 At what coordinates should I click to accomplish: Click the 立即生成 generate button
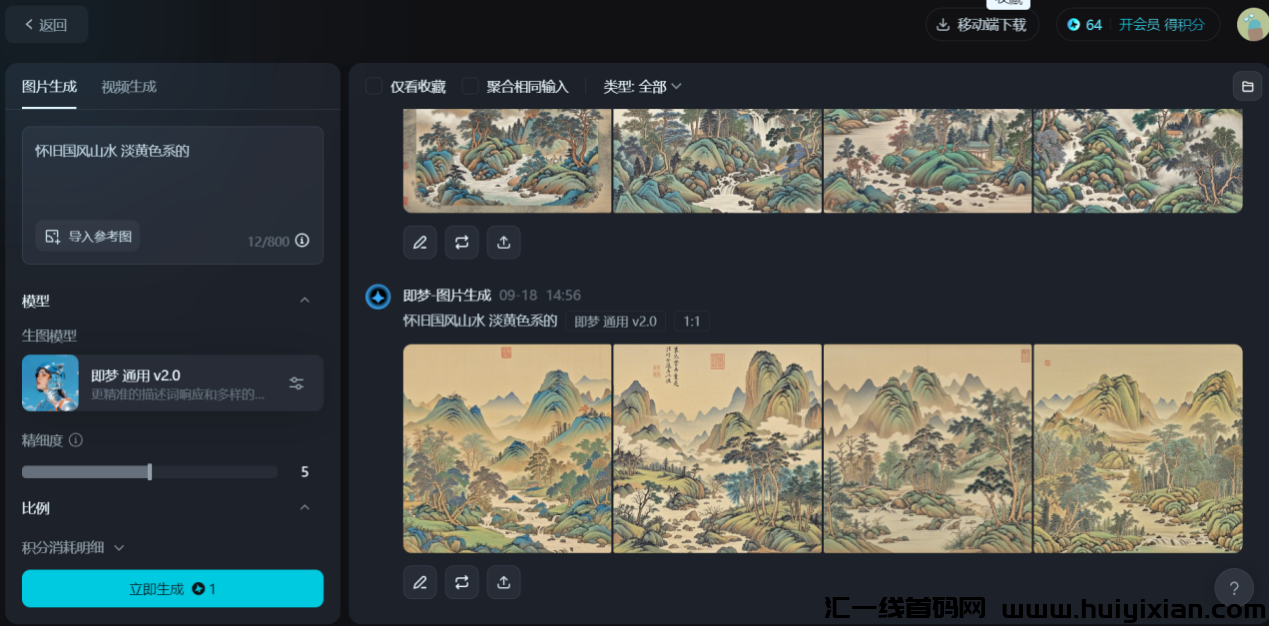[x=172, y=588]
